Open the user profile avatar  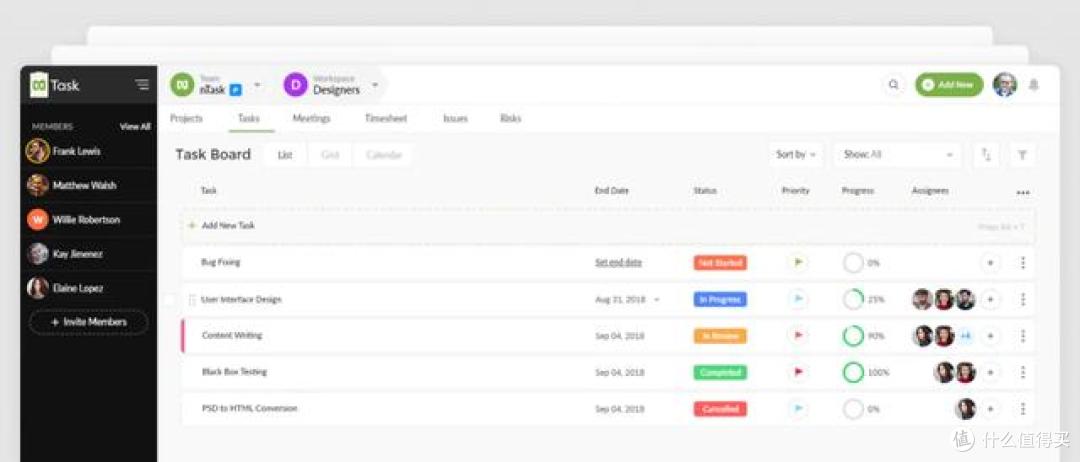tap(1004, 85)
